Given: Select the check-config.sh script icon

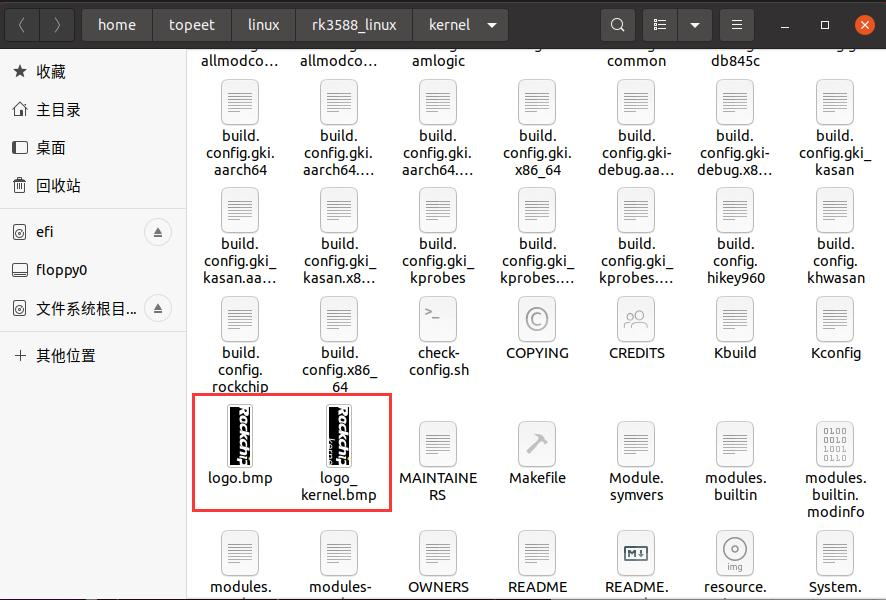Looking at the screenshot, I should [x=438, y=319].
